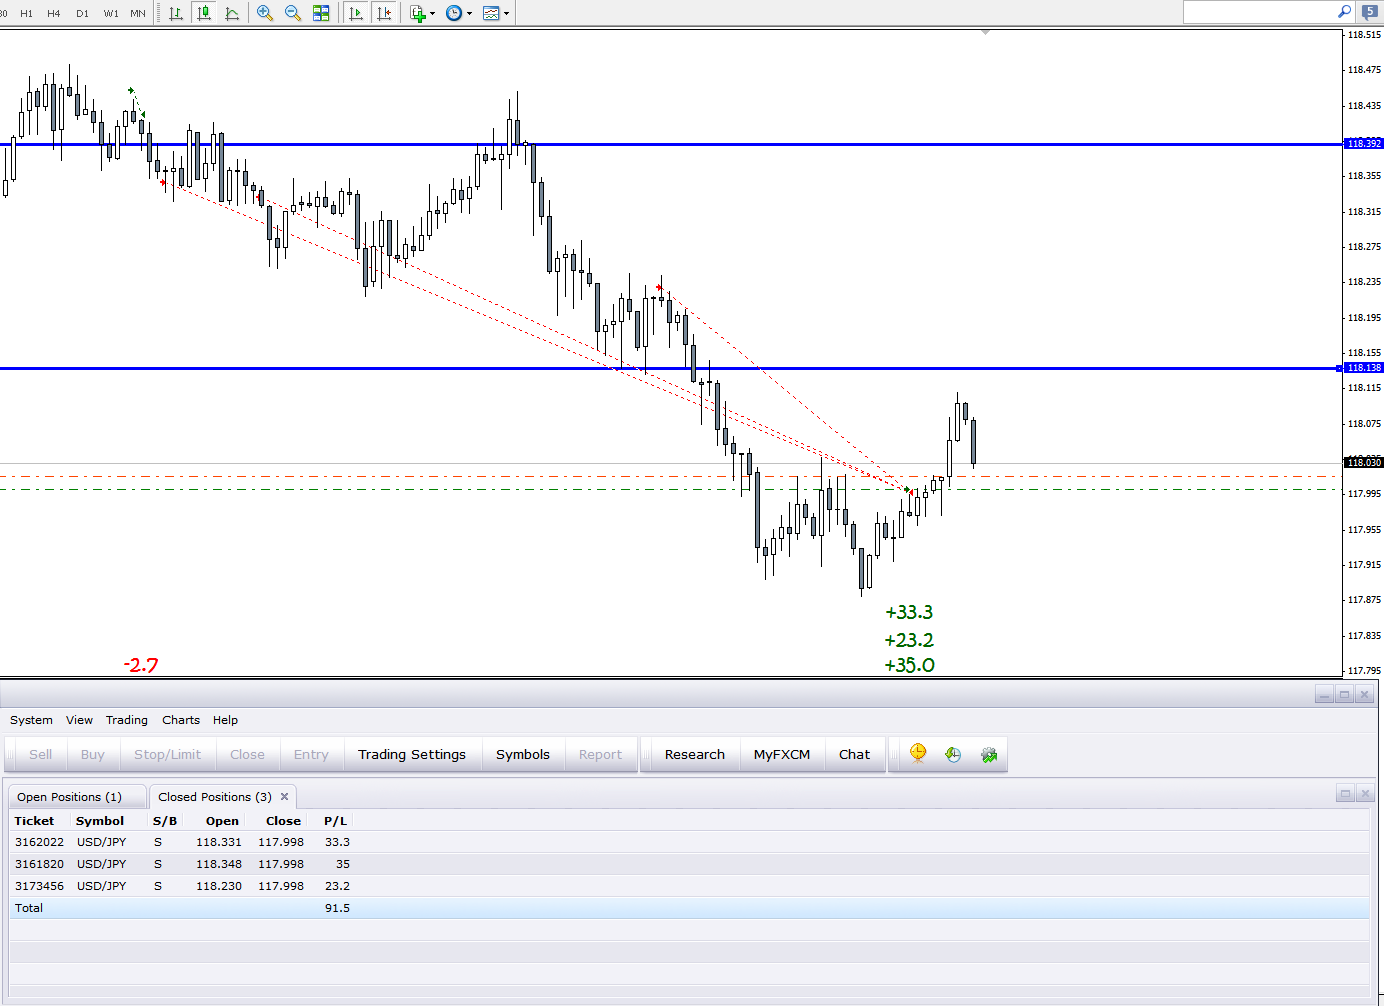Screen dimensions: 1384x1006
Task: Select the D1 timeframe
Action: coord(82,14)
